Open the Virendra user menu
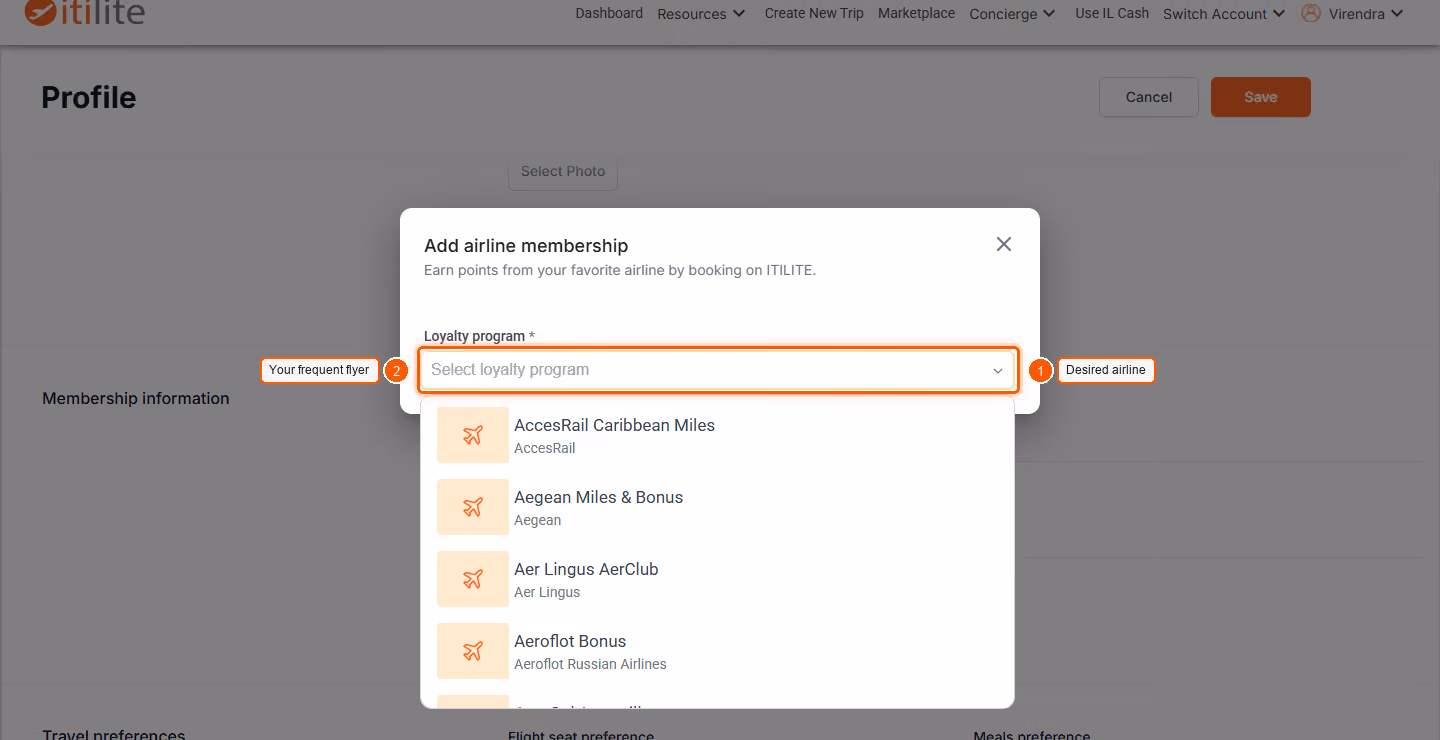 pyautogui.click(x=1366, y=14)
